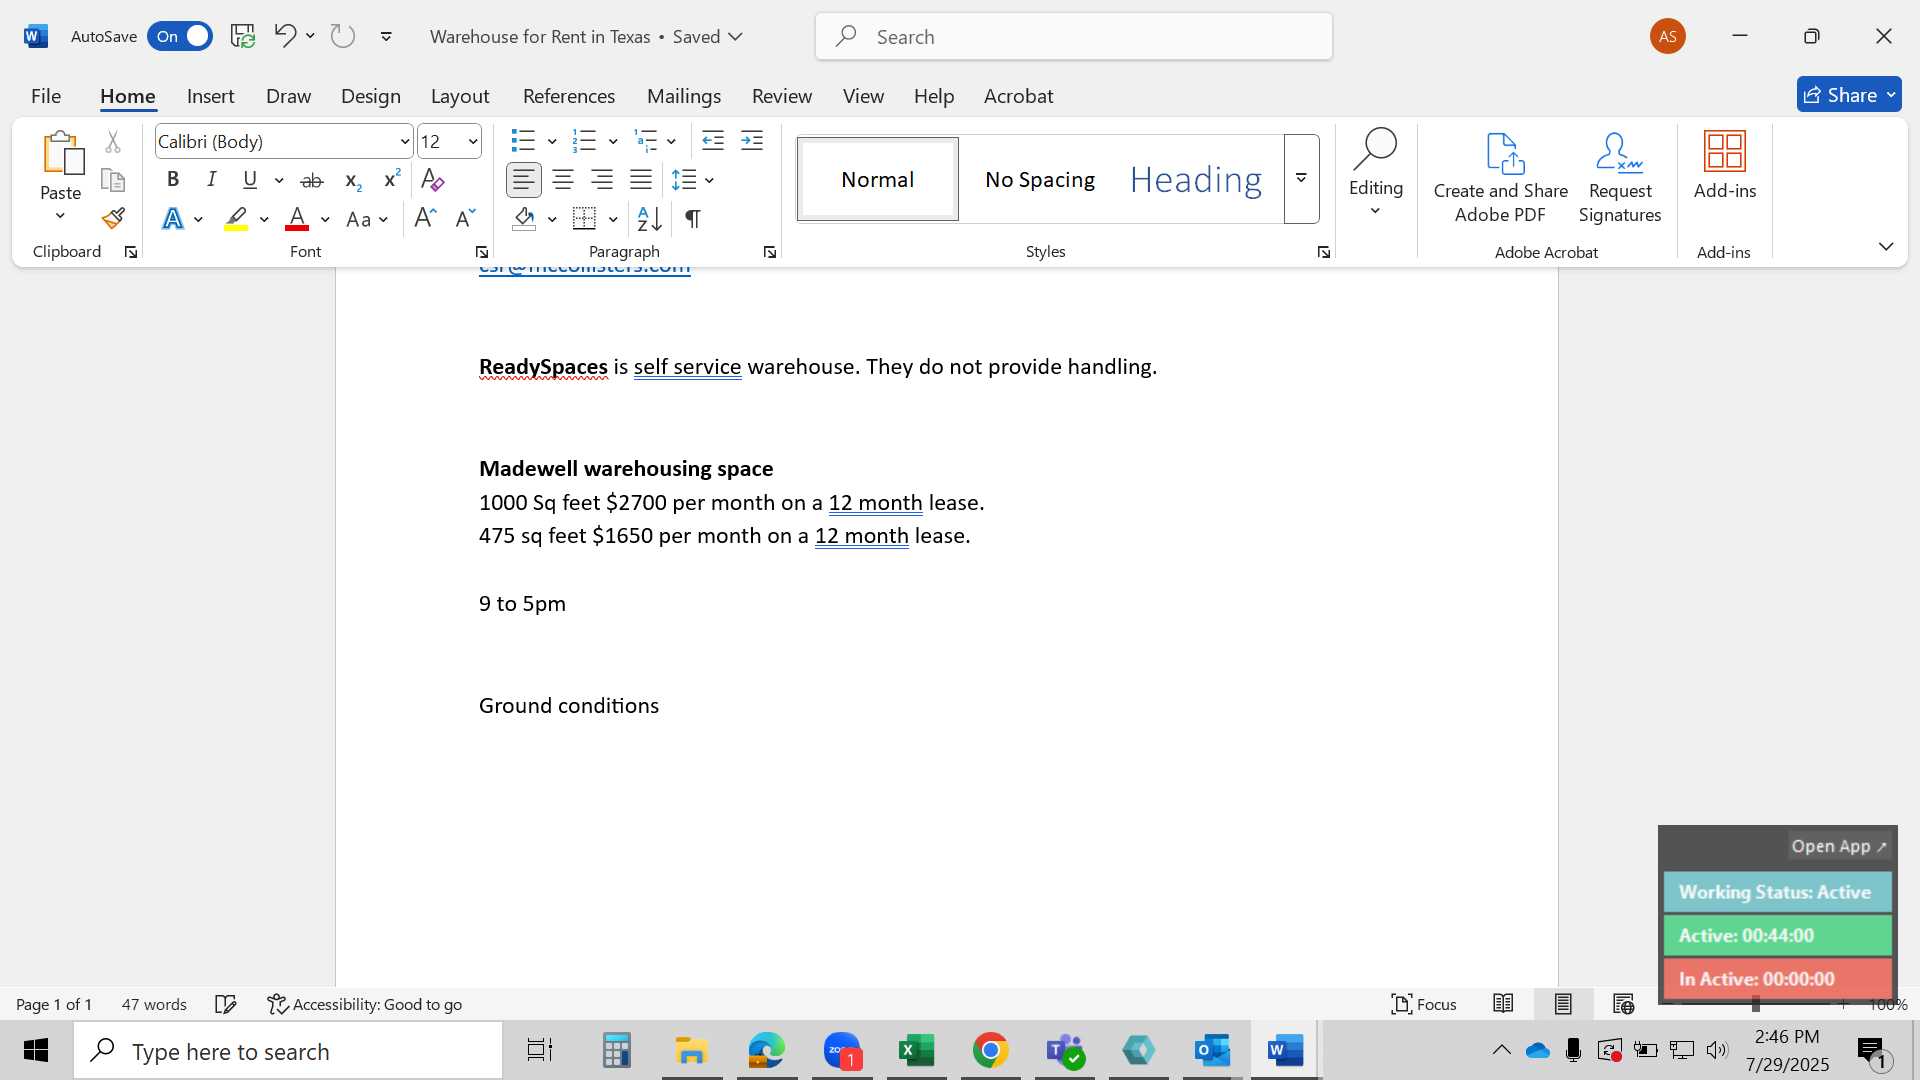This screenshot has width=1920, height=1080.
Task: Click the 47 words count
Action: (154, 1004)
